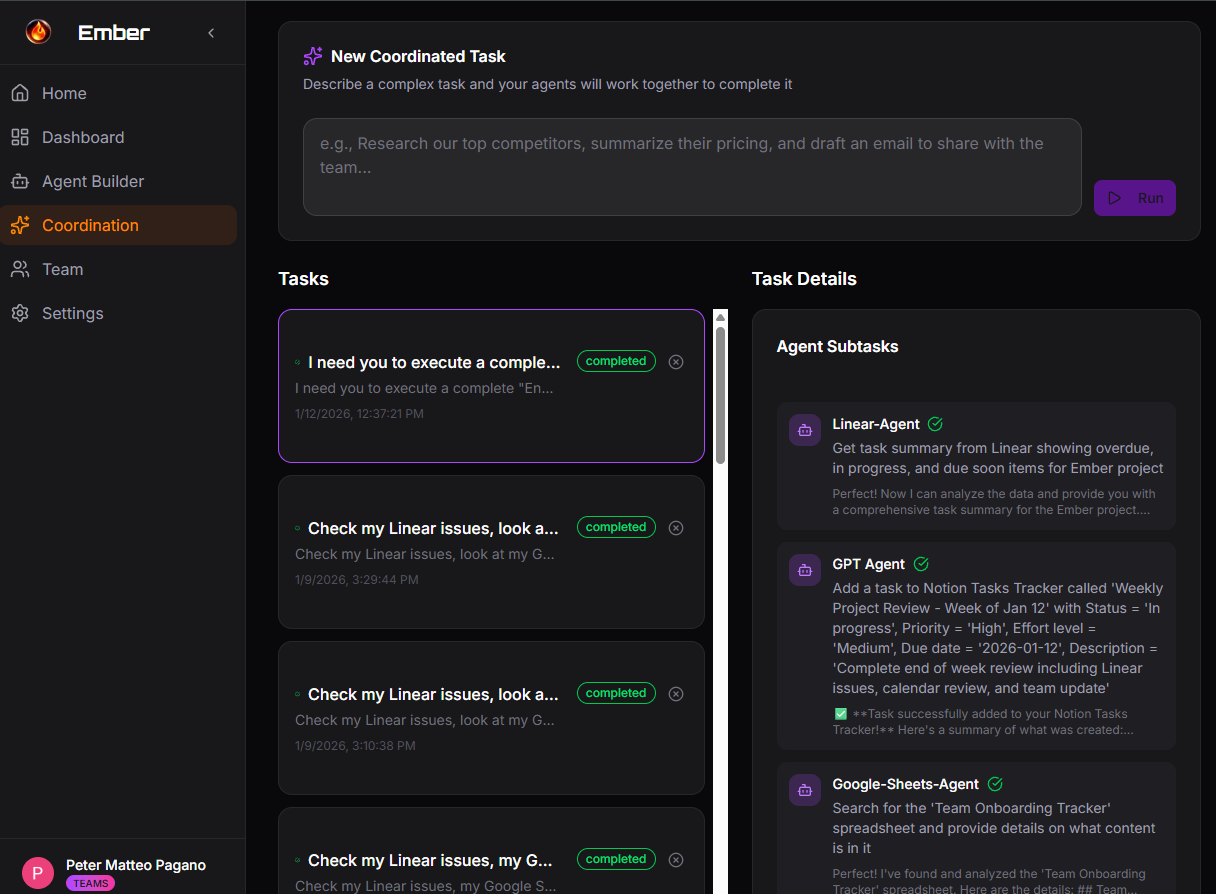Image resolution: width=1216 pixels, height=894 pixels.
Task: Click completed badge on the 3:10:38 PM task
Action: point(616,693)
